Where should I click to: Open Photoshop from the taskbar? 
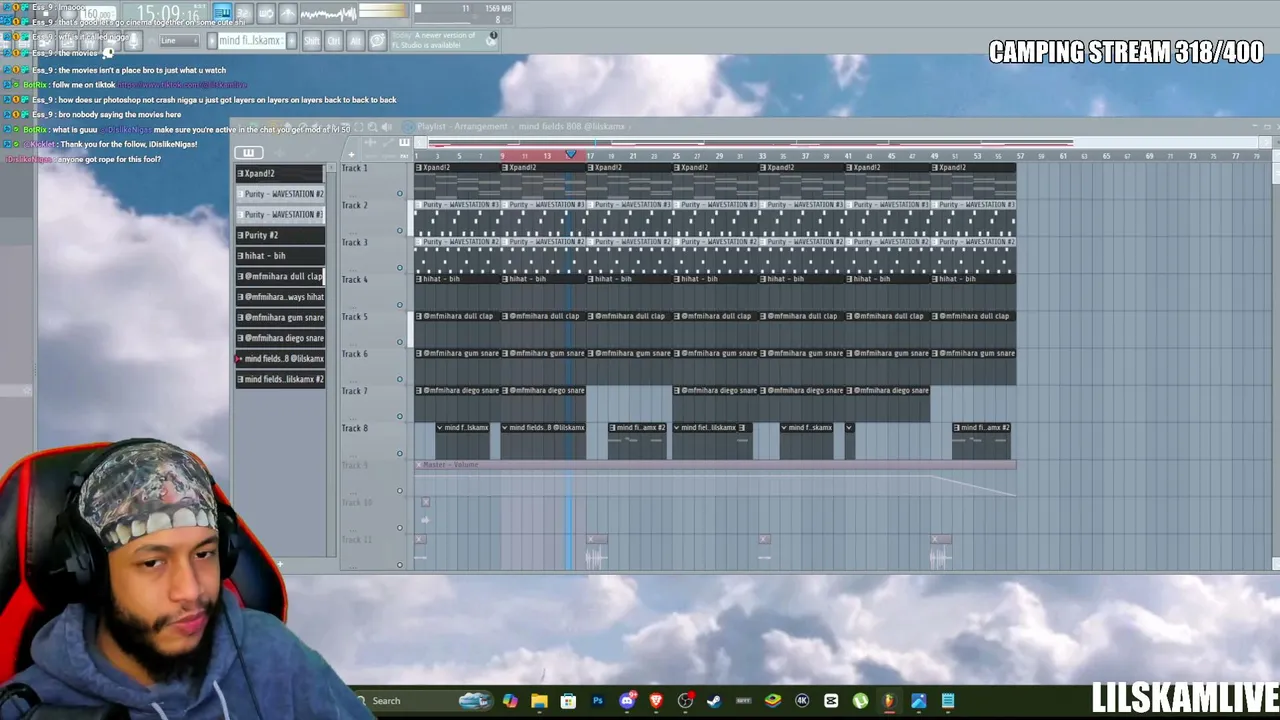pyautogui.click(x=598, y=701)
